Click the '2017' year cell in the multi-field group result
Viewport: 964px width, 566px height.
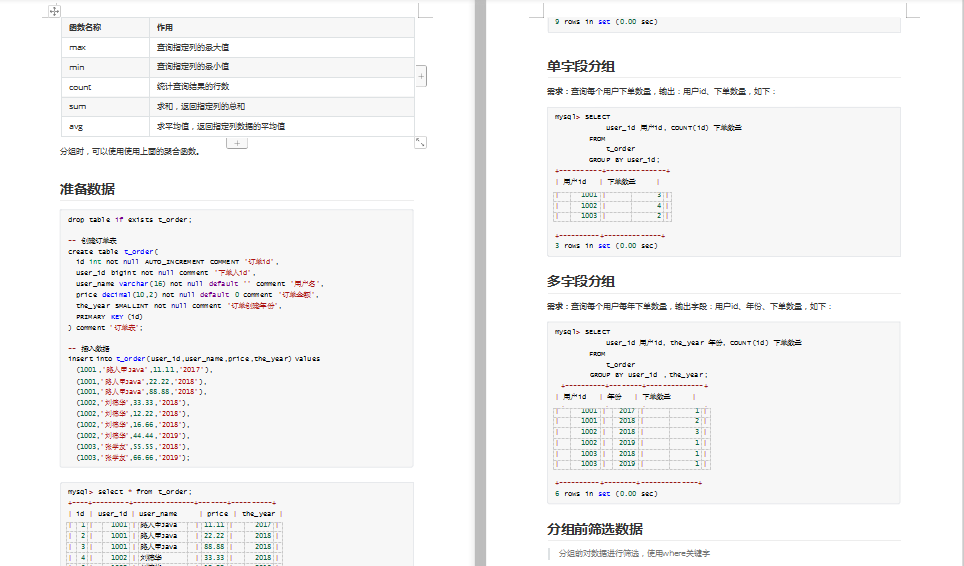(627, 411)
